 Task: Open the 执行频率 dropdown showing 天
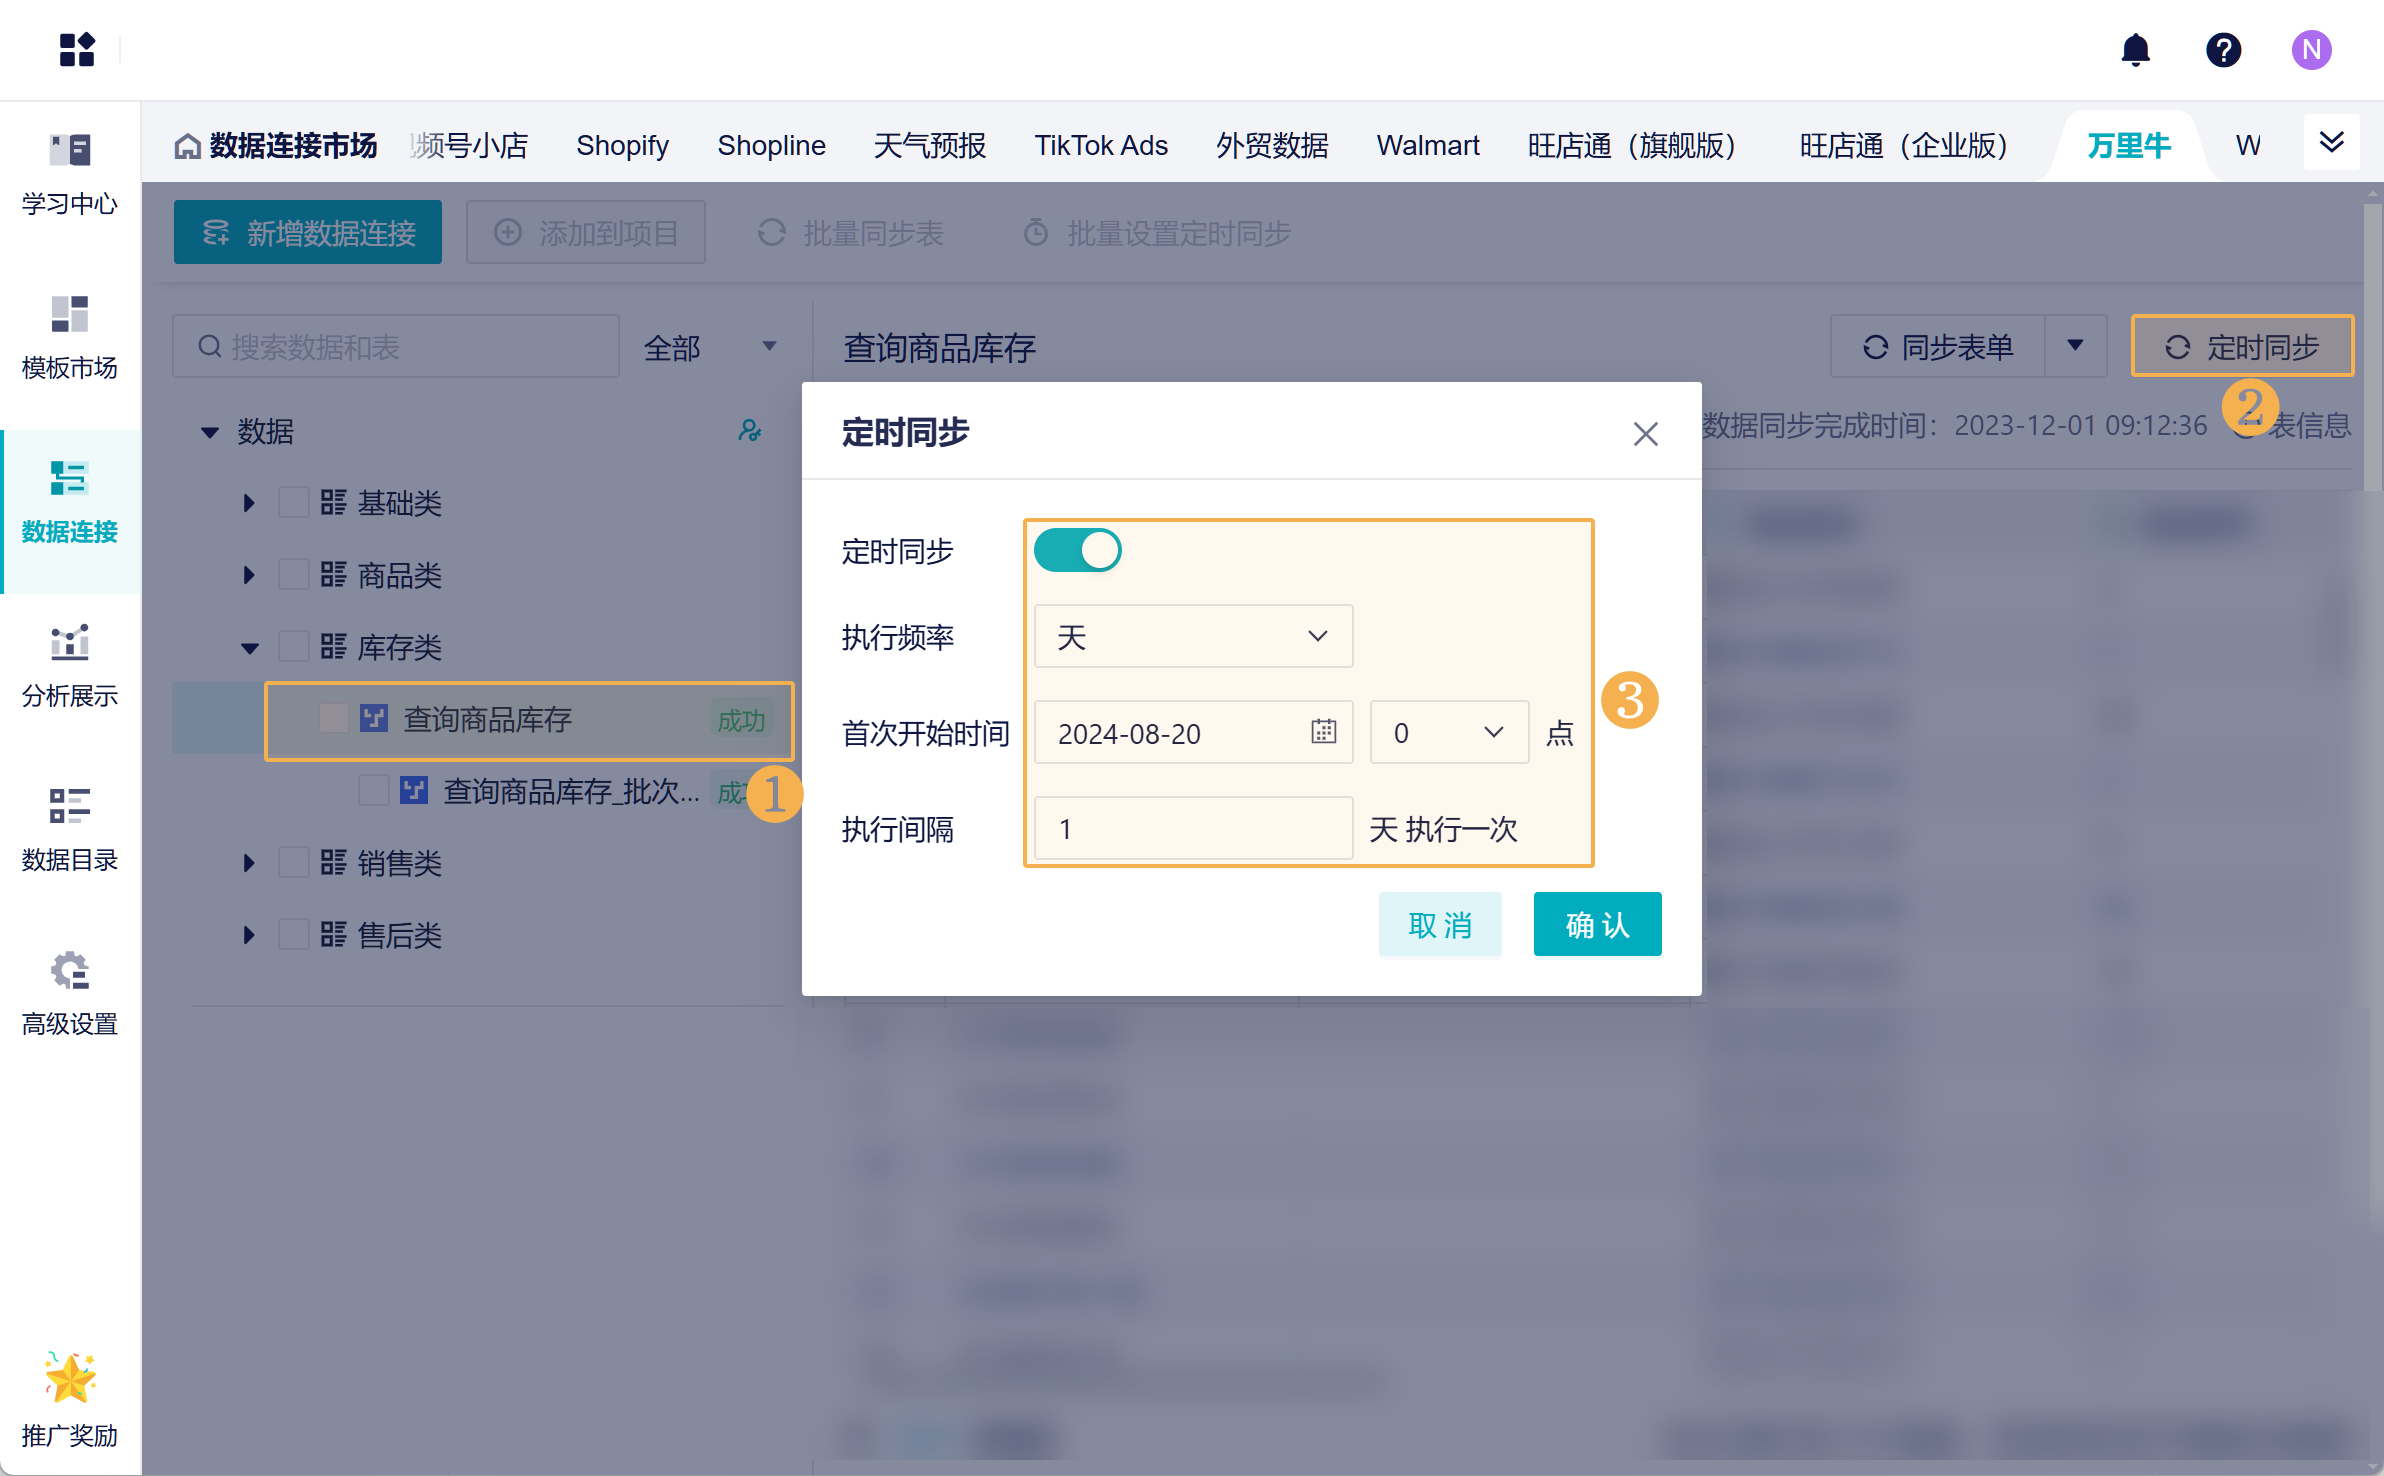(x=1192, y=636)
